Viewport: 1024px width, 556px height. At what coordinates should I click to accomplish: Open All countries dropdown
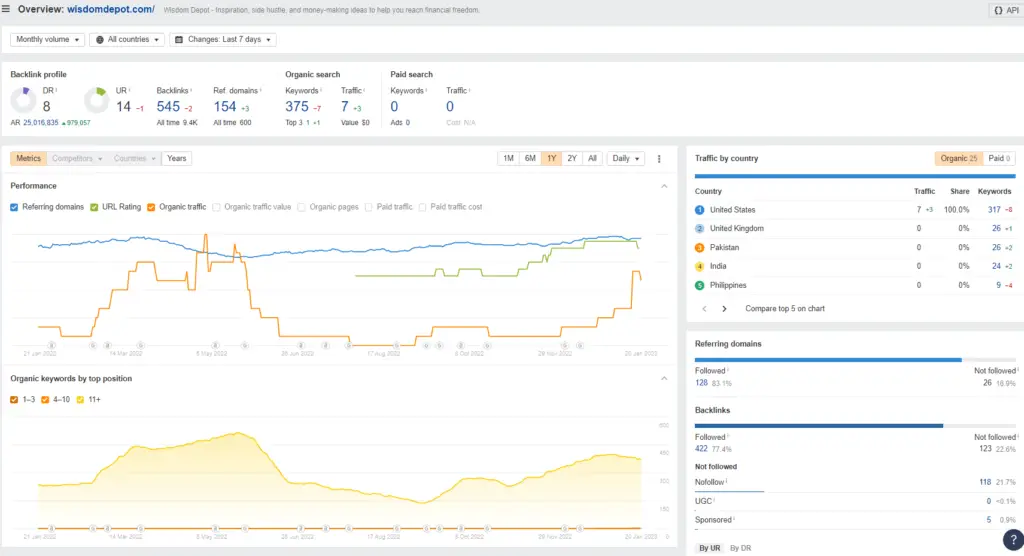(127, 40)
